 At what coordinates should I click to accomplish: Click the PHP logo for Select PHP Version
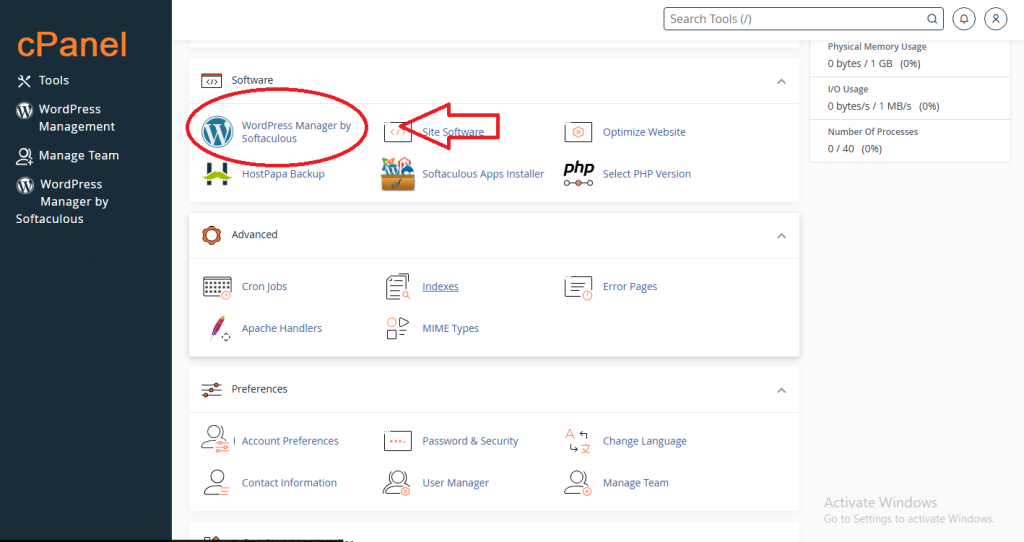click(x=579, y=174)
